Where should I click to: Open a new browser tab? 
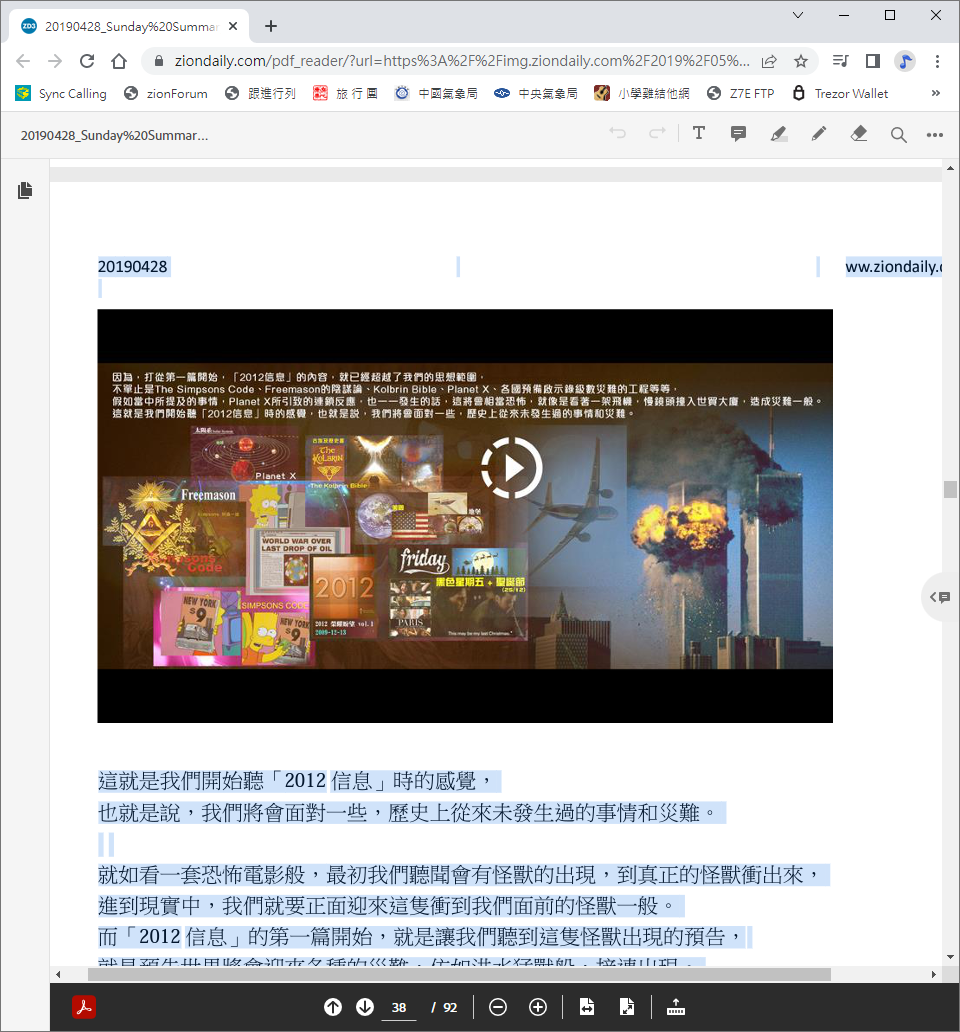point(270,26)
